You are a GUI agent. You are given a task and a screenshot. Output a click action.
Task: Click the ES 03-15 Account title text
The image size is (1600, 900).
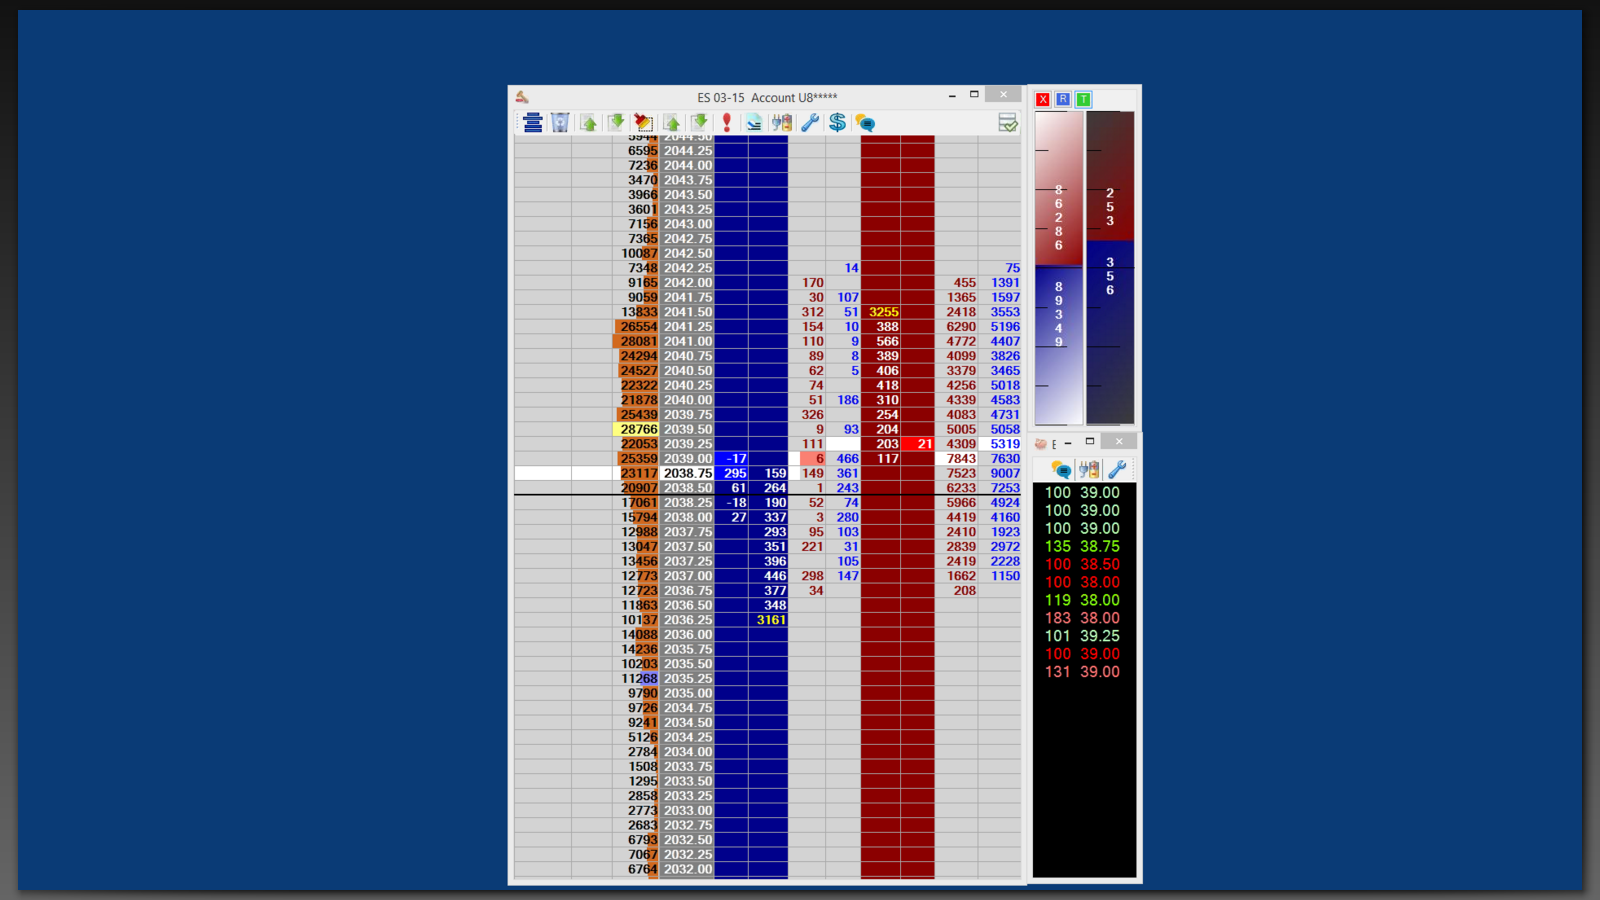point(767,98)
